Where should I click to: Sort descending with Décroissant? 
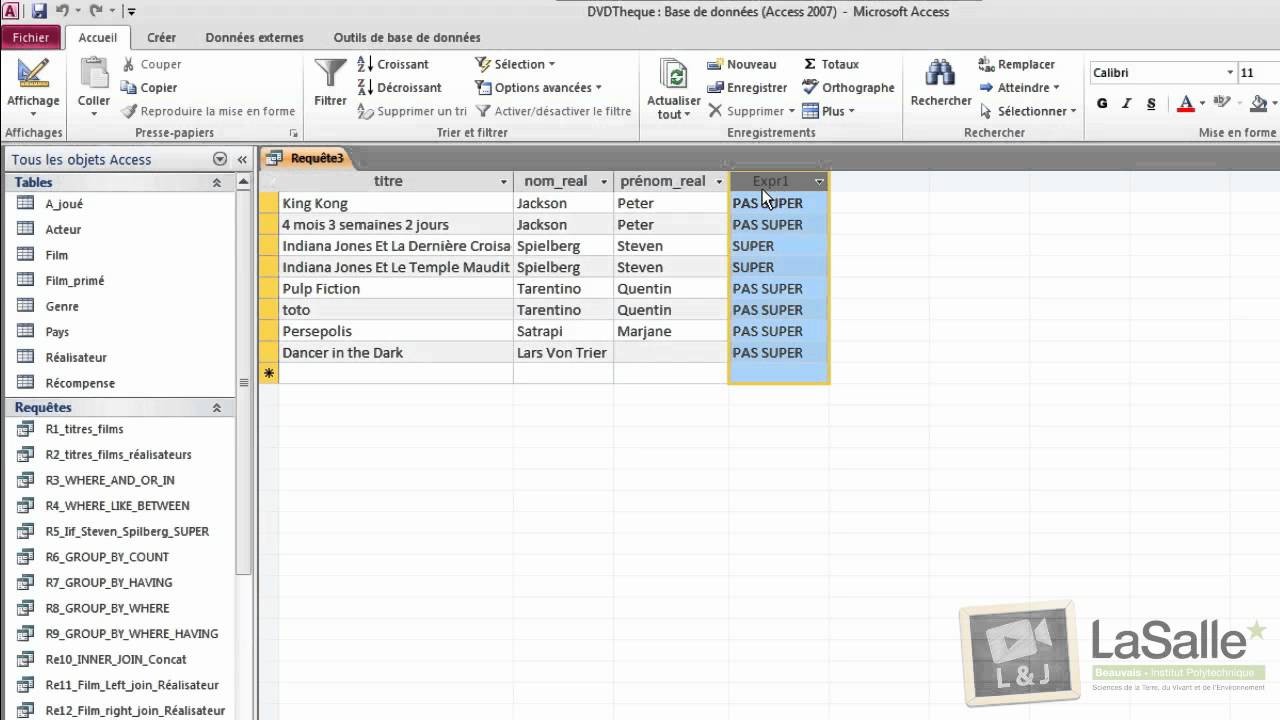399,88
